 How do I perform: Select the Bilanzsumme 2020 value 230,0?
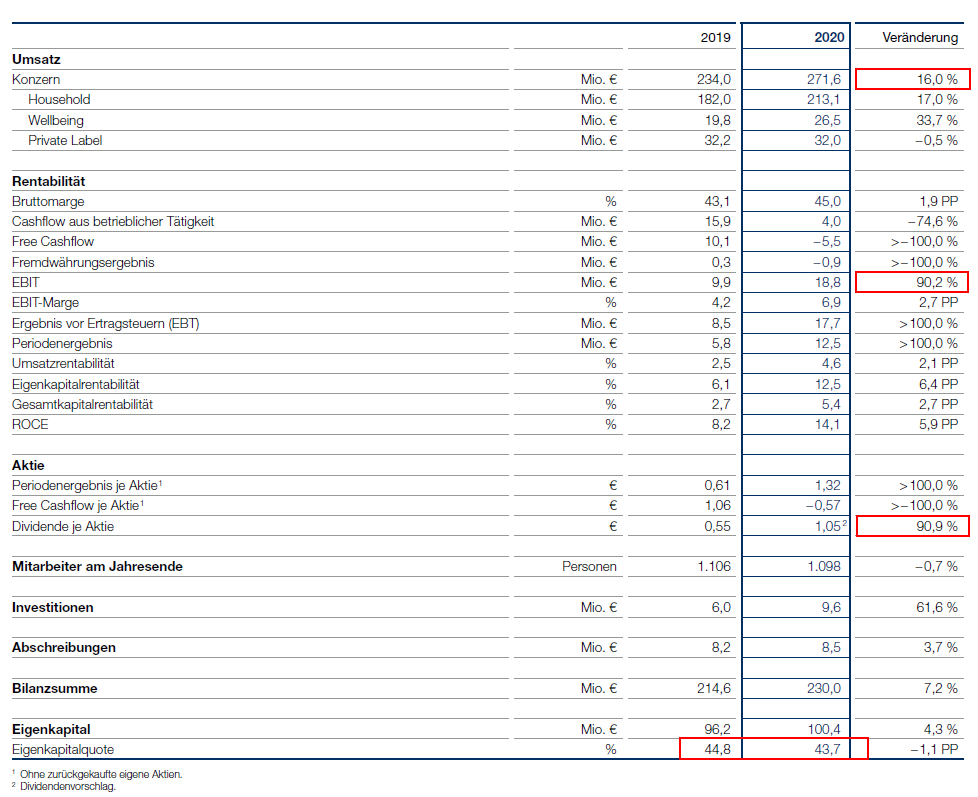pos(828,688)
